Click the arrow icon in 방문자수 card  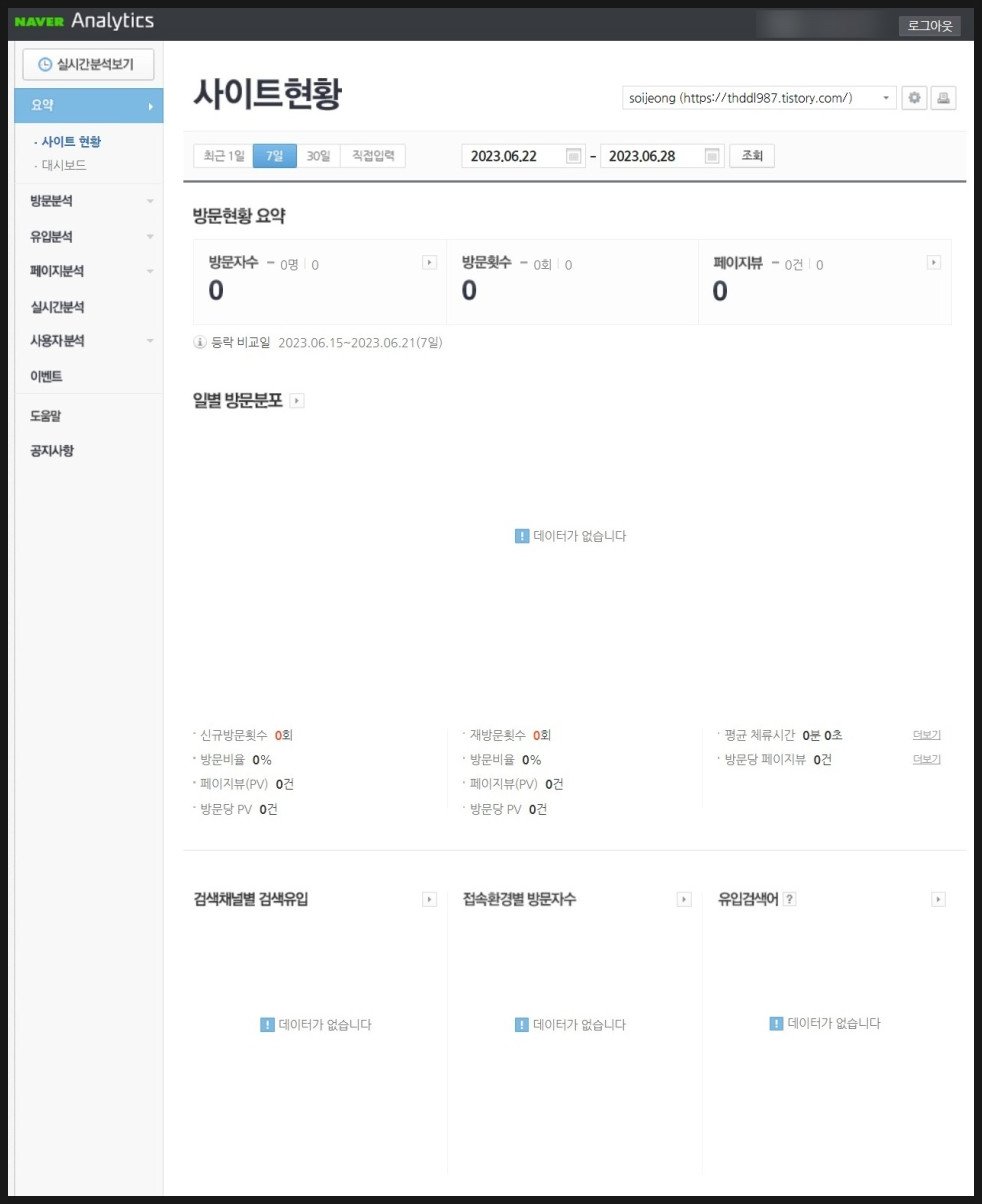click(429, 263)
